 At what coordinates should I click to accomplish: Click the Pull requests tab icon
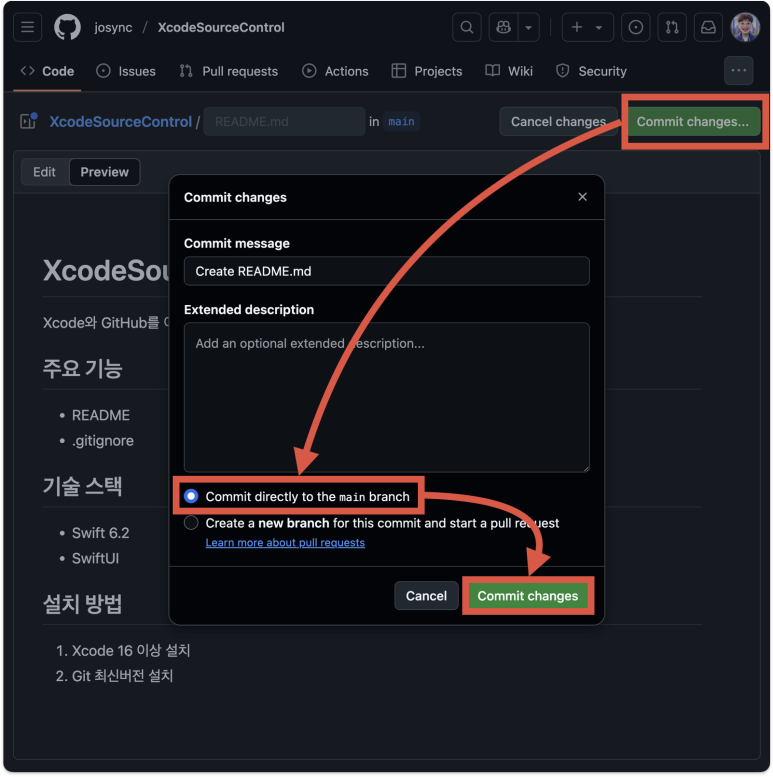pos(186,71)
